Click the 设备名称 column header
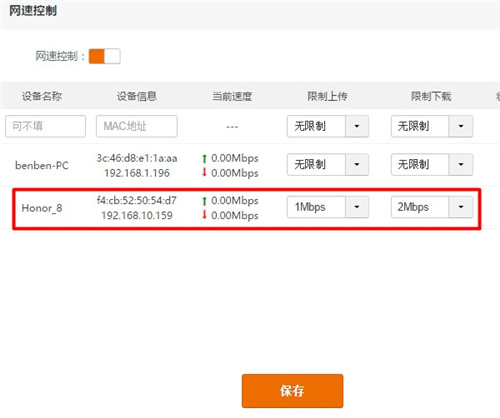The image size is (500, 418). click(42, 96)
